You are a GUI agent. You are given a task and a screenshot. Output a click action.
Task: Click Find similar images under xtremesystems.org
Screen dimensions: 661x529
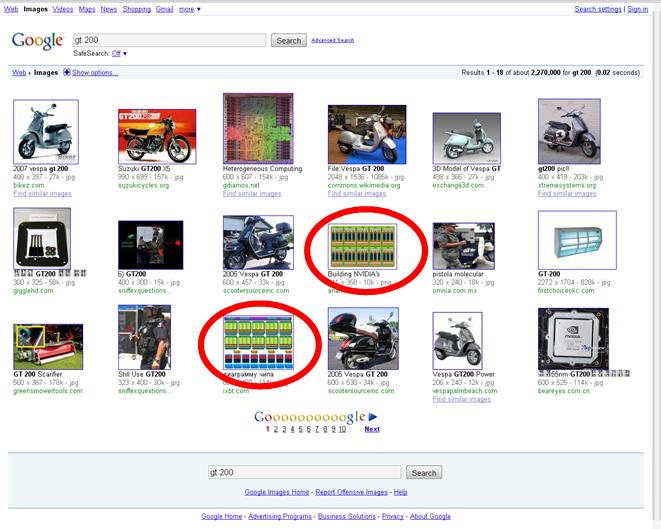567,193
